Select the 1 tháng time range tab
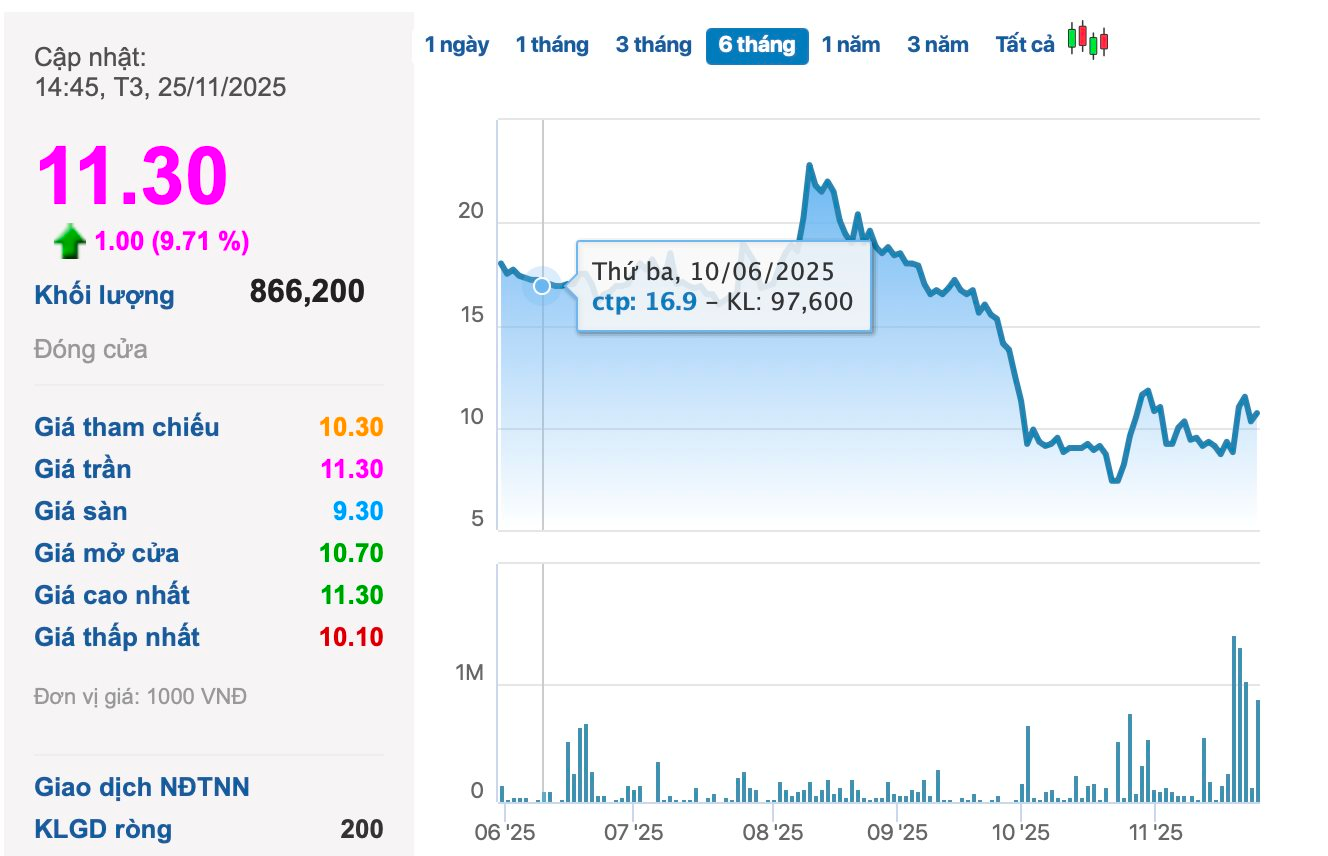The image size is (1328, 856). pyautogui.click(x=552, y=45)
